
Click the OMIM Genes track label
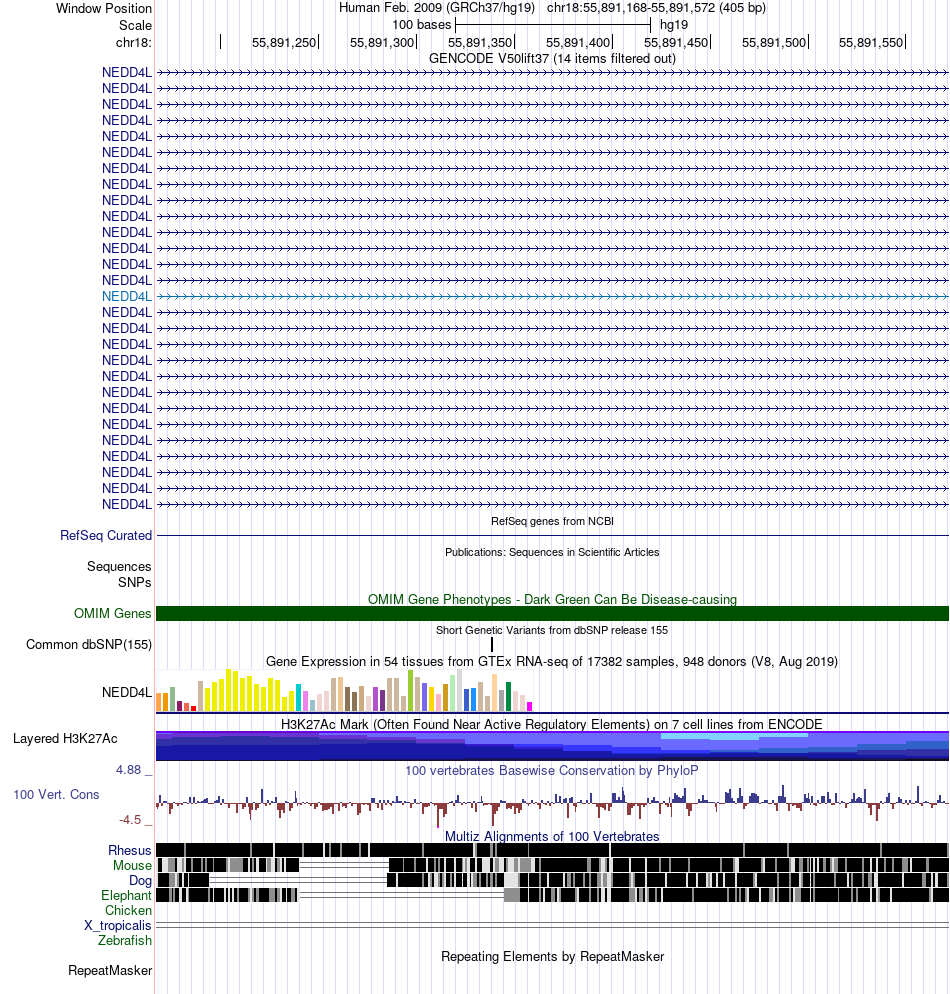click(x=112, y=613)
